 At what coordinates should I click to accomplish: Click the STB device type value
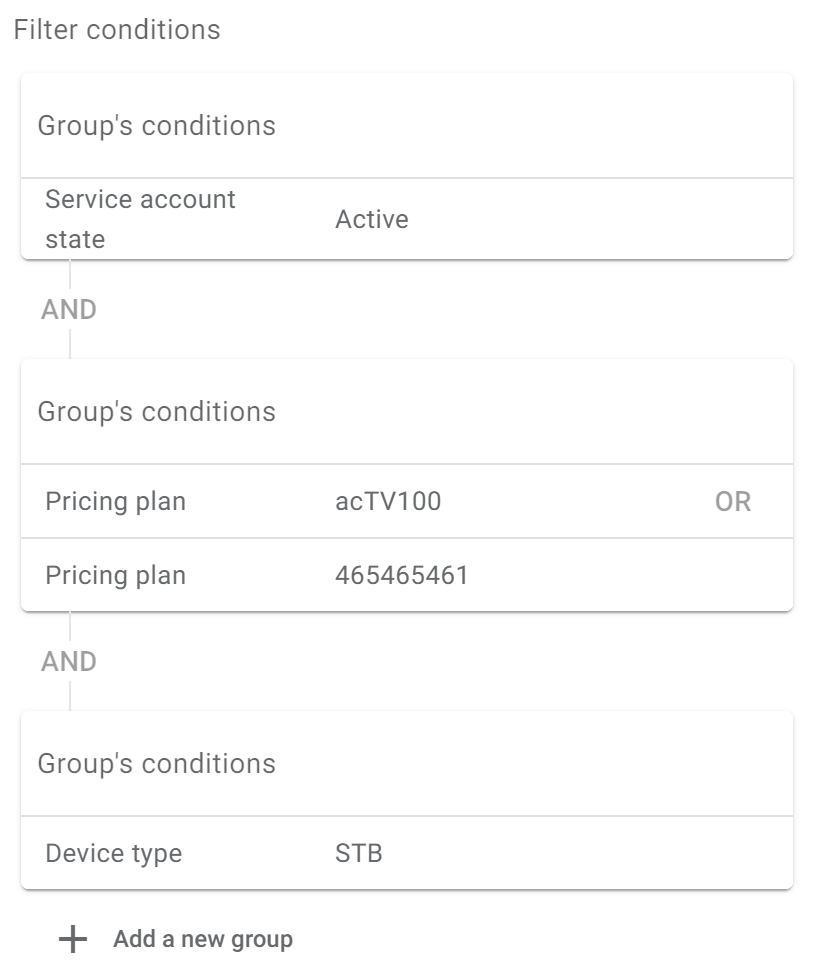click(x=358, y=853)
